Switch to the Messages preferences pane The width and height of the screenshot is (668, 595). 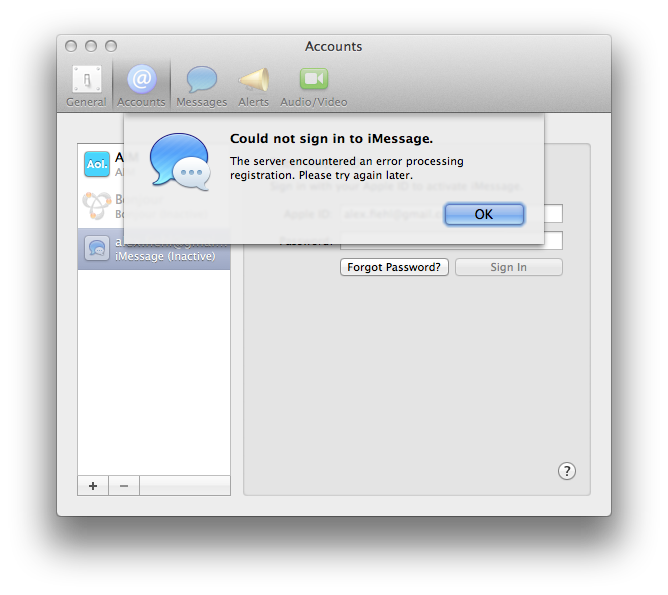[202, 86]
